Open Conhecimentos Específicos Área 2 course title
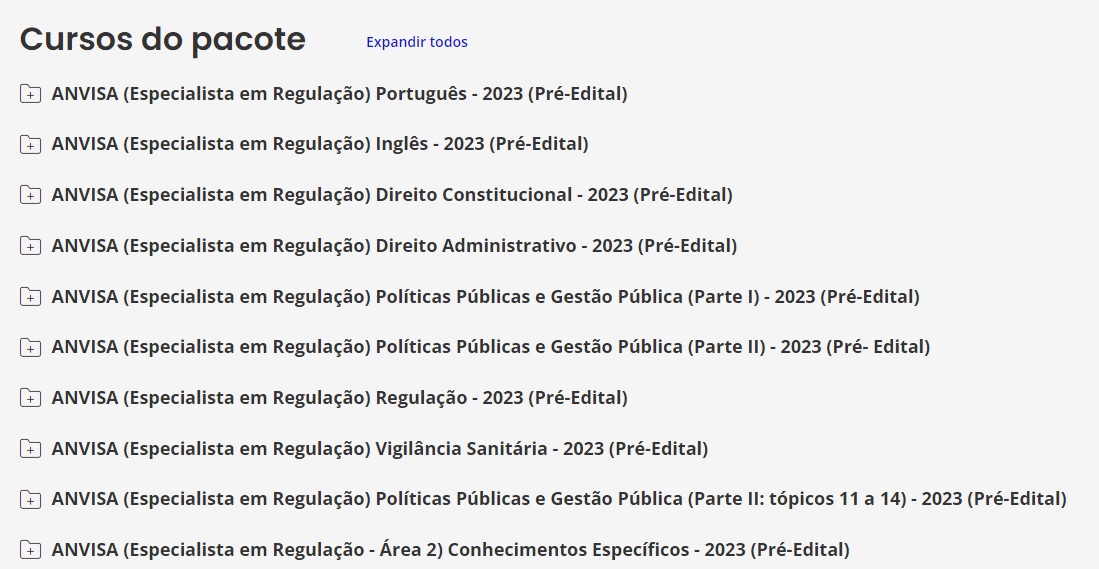 (x=450, y=550)
